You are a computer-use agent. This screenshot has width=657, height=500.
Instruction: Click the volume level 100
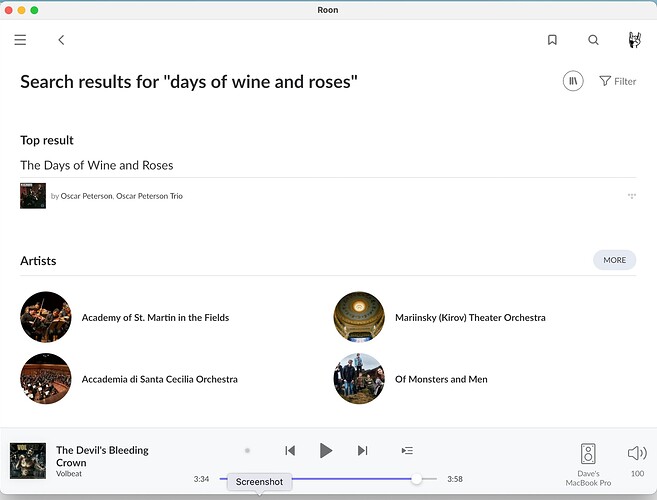tap(637, 474)
